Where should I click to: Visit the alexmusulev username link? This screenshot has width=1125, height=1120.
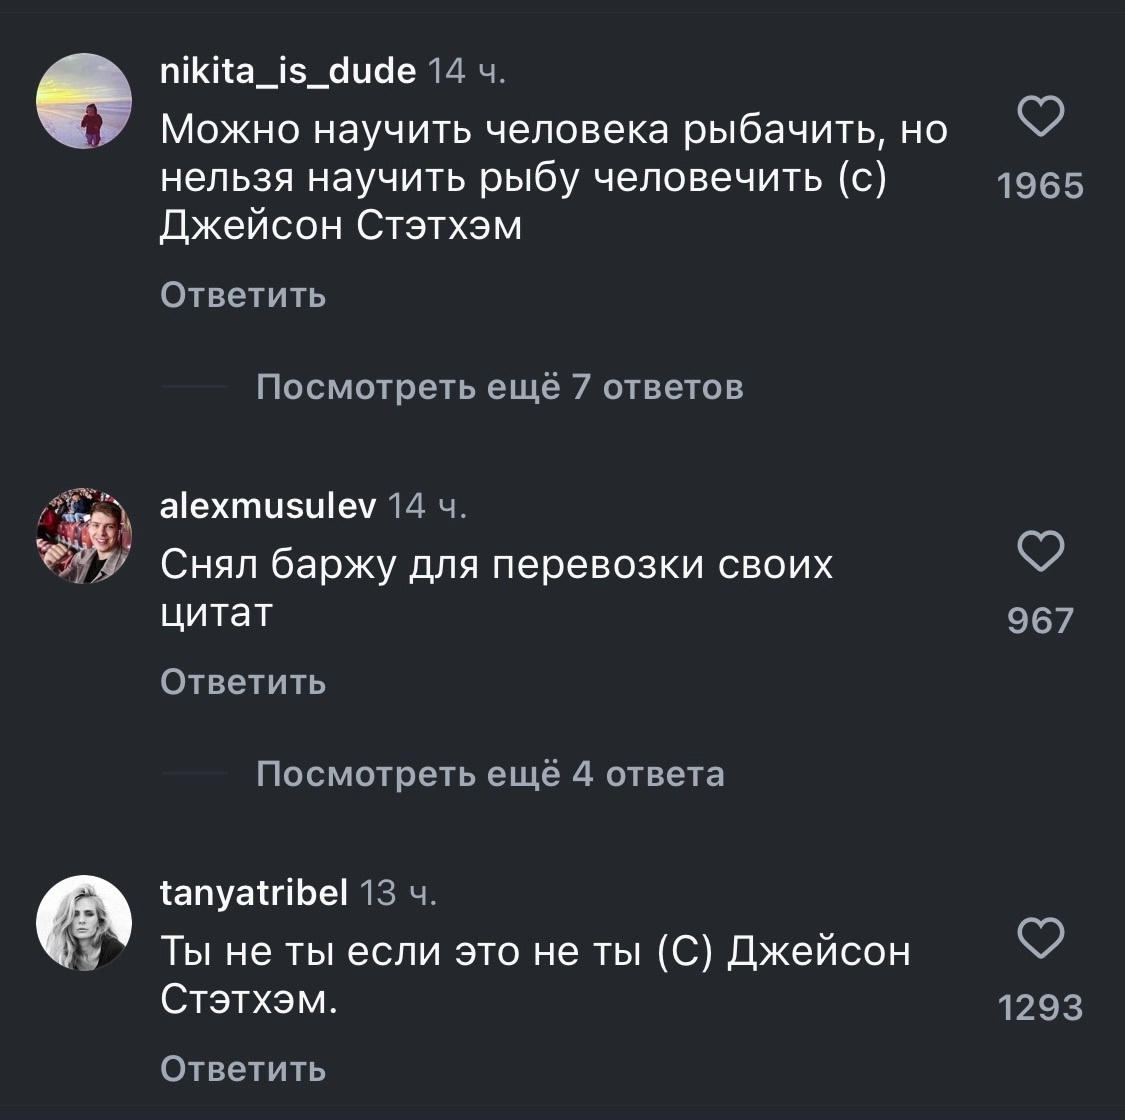tap(268, 507)
